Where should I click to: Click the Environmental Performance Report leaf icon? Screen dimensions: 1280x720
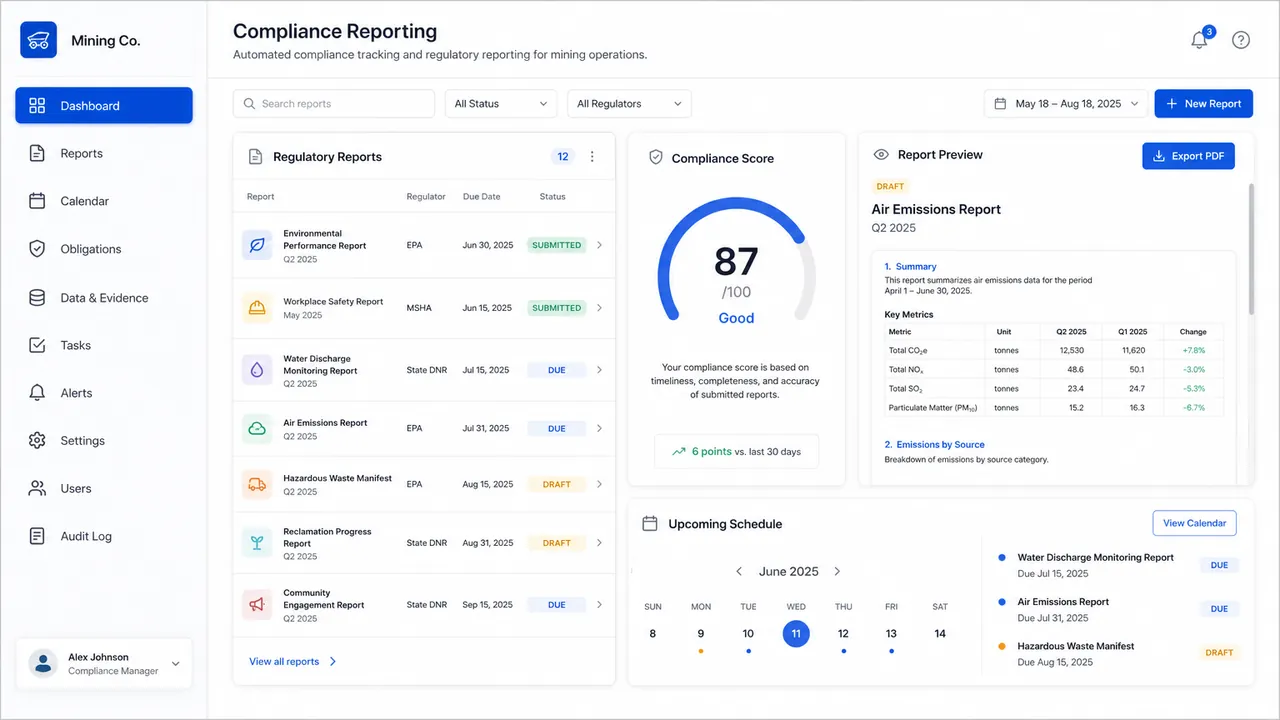coord(257,245)
